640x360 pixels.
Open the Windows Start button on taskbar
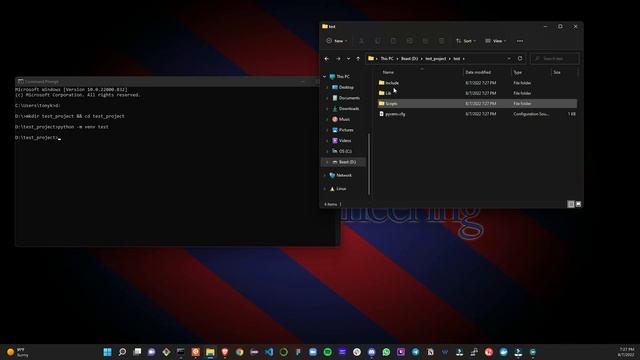tap(107, 352)
